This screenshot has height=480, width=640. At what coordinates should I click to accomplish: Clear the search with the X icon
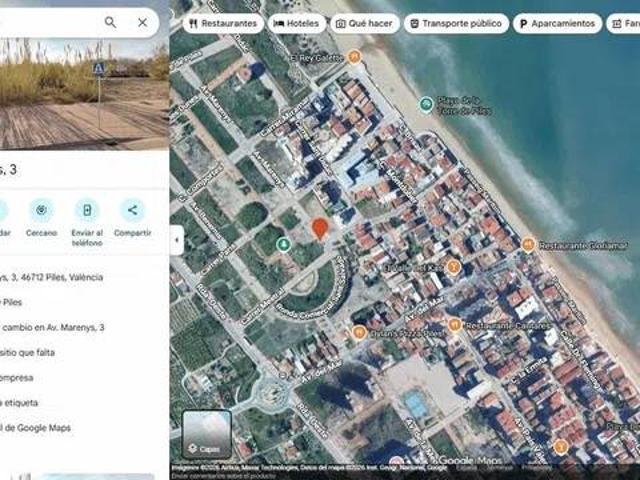142,22
